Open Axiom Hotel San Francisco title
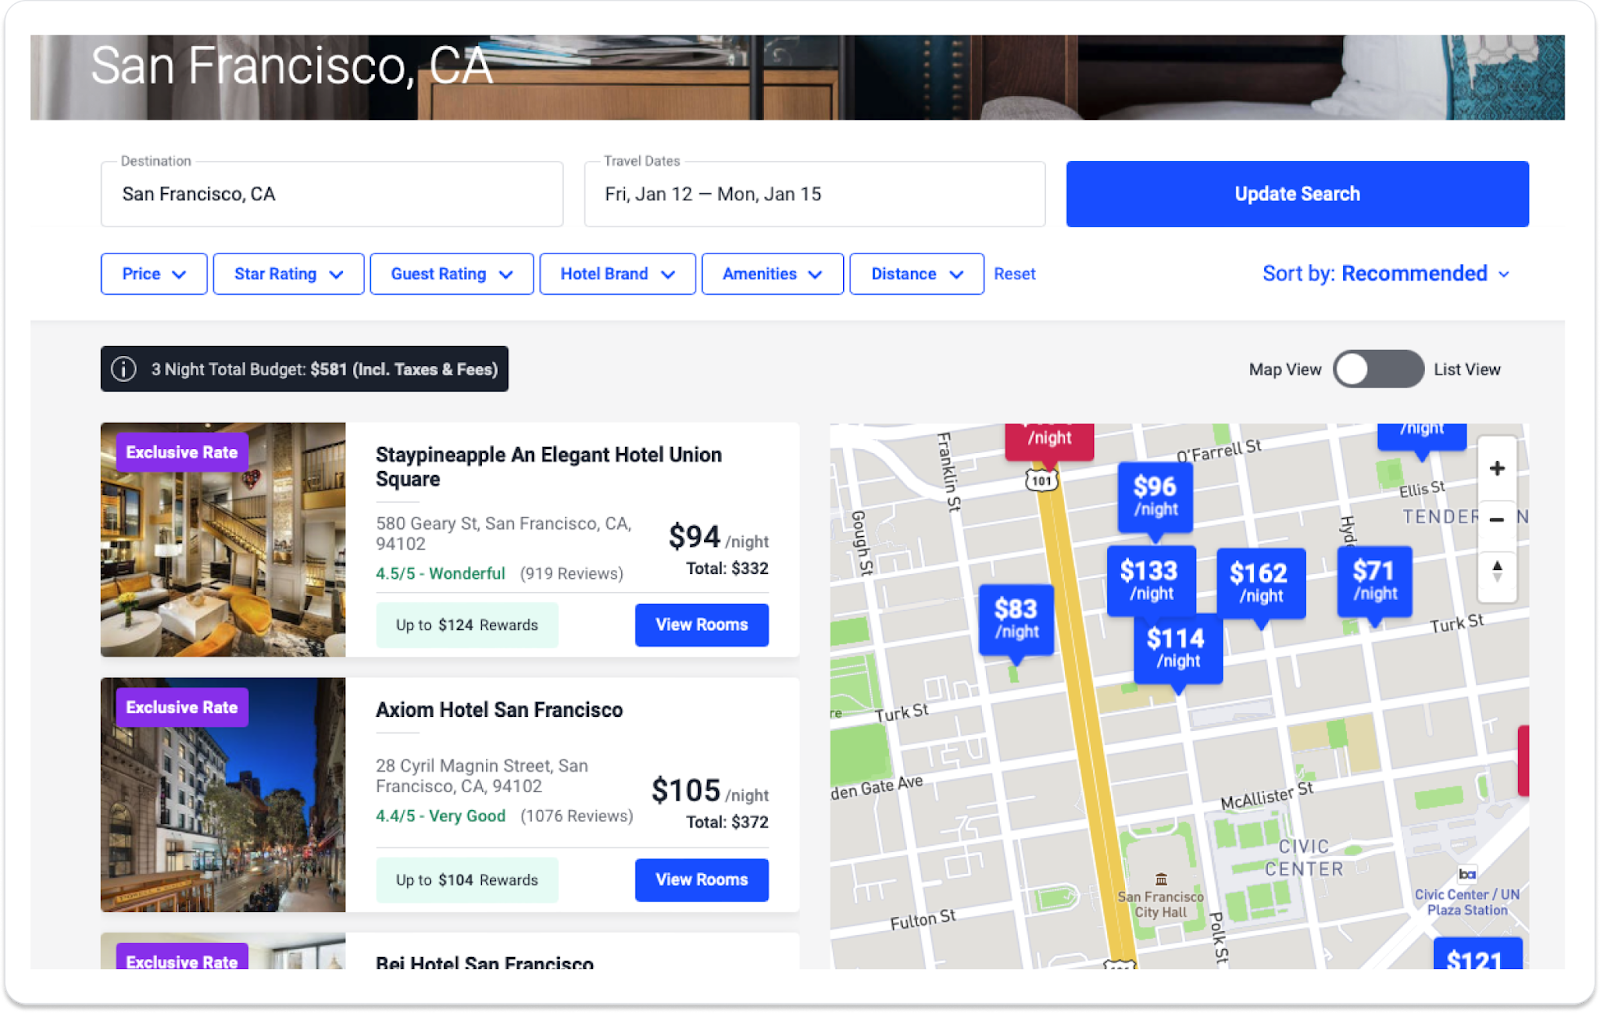 [499, 710]
